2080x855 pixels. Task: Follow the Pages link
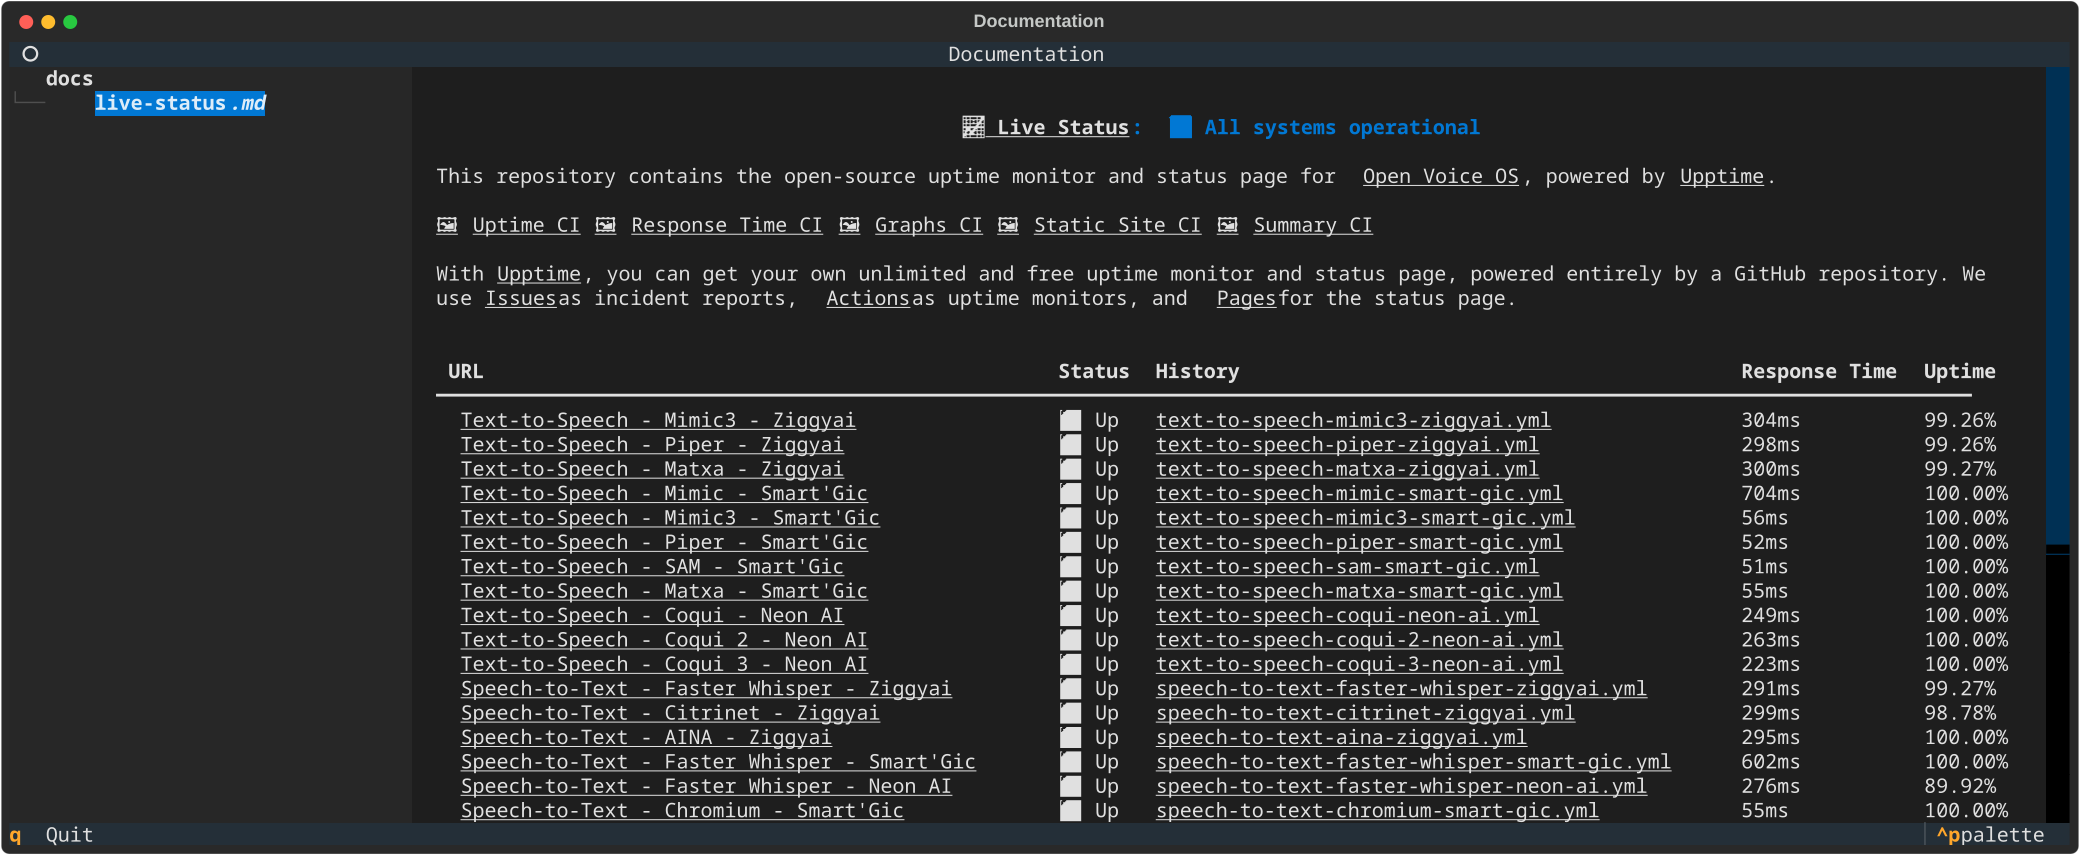[x=1246, y=298]
